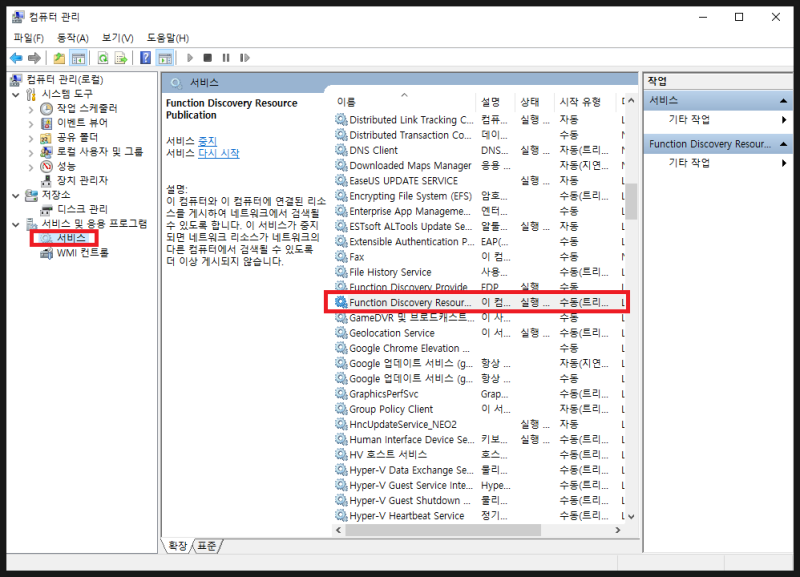800x577 pixels.
Task: Open the 도움말(H) menu
Action: 168,38
